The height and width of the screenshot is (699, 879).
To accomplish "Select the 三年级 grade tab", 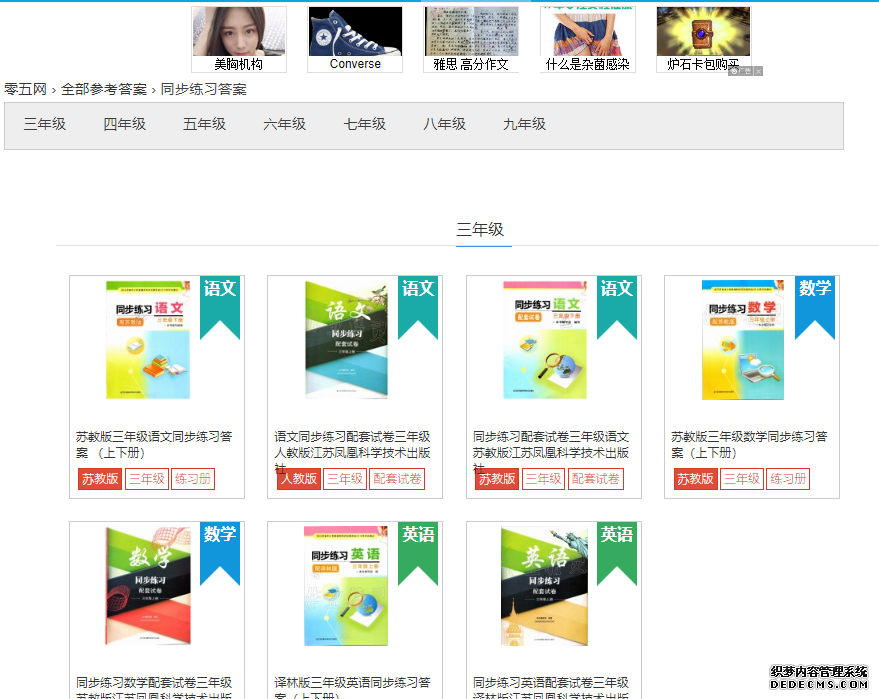I will tap(45, 124).
